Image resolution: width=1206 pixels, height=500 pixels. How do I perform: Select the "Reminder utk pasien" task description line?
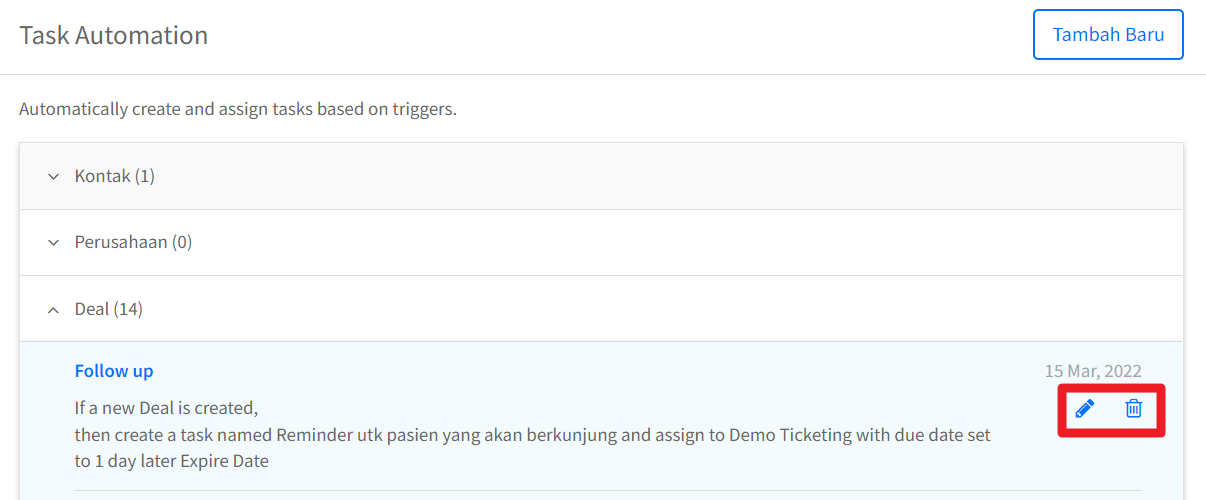coord(533,435)
